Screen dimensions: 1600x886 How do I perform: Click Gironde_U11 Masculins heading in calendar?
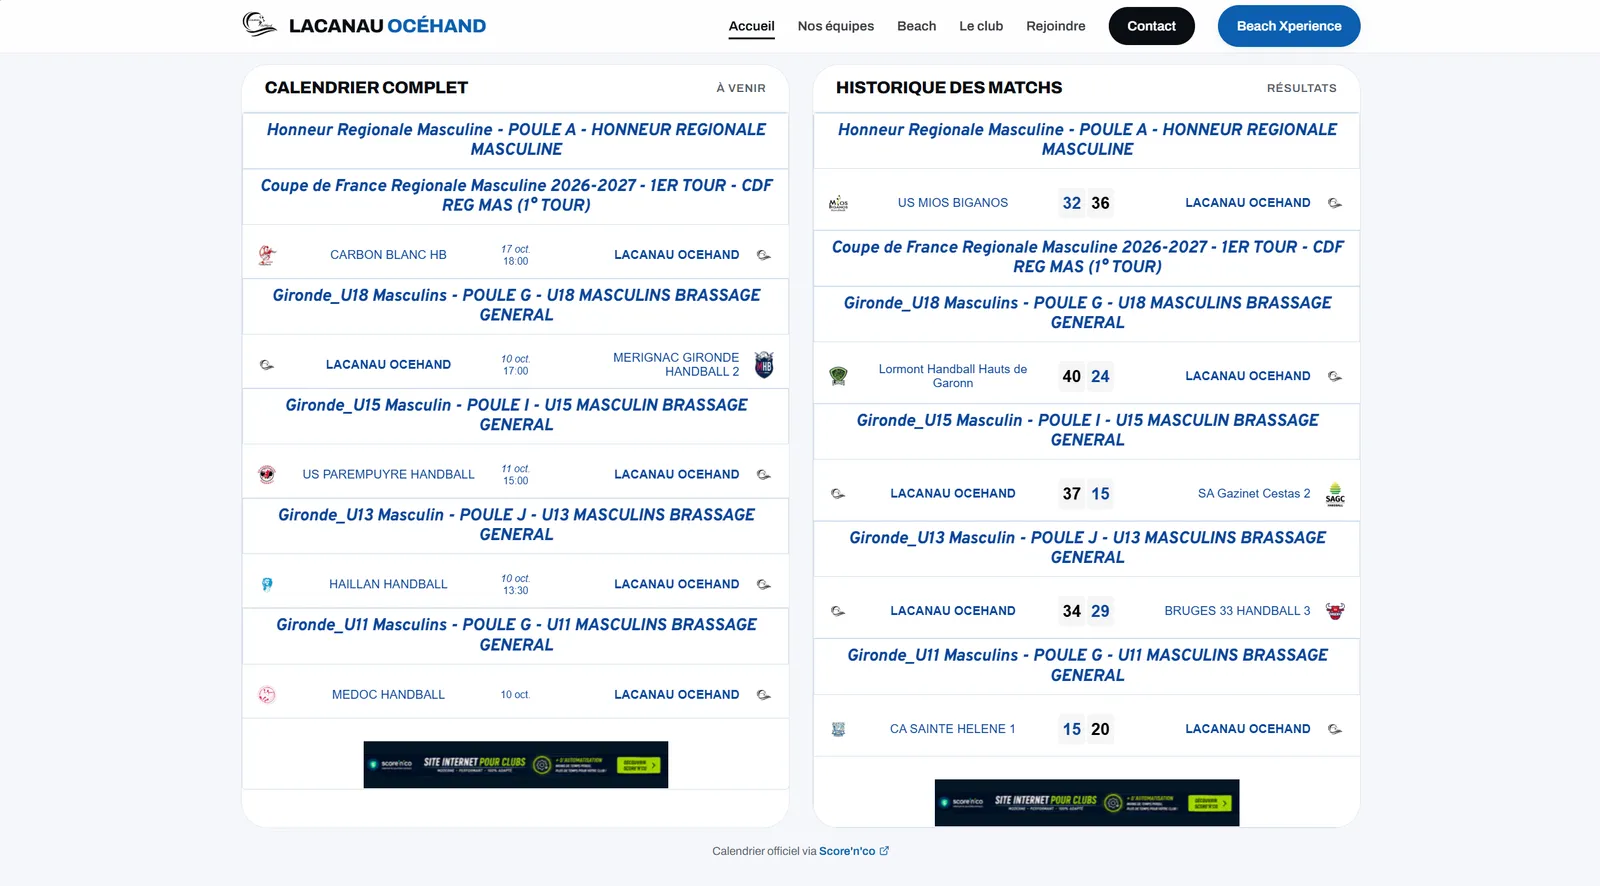point(516,635)
